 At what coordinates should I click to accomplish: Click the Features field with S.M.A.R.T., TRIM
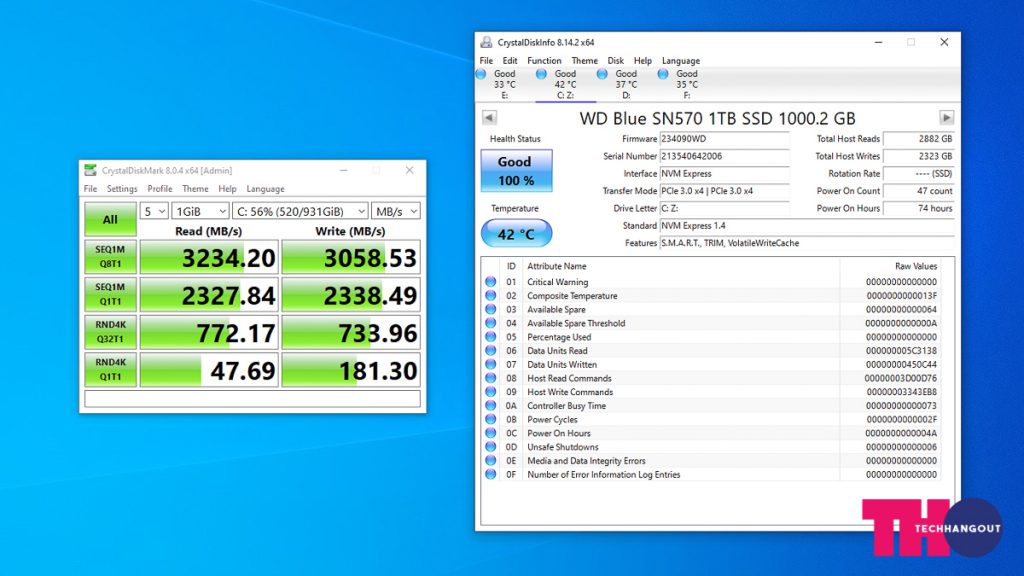(x=807, y=243)
